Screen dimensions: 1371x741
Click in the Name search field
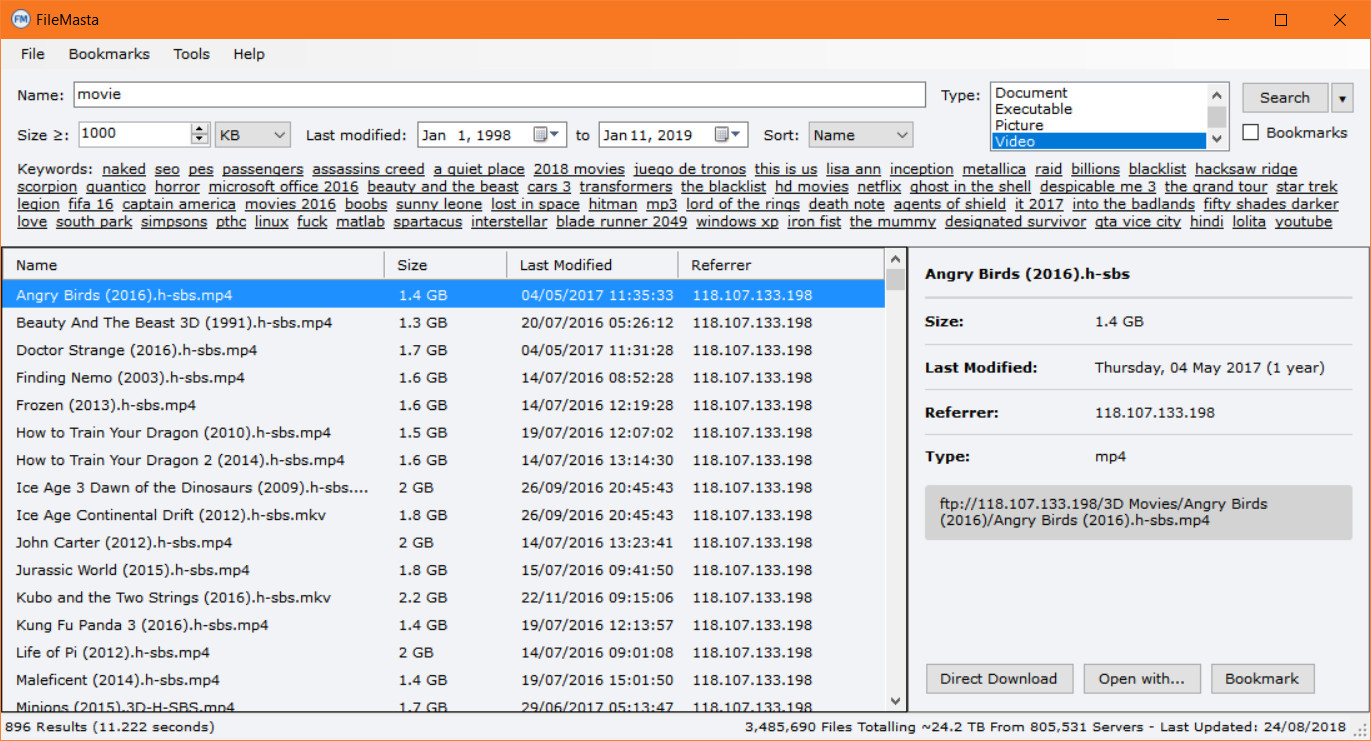click(x=498, y=95)
